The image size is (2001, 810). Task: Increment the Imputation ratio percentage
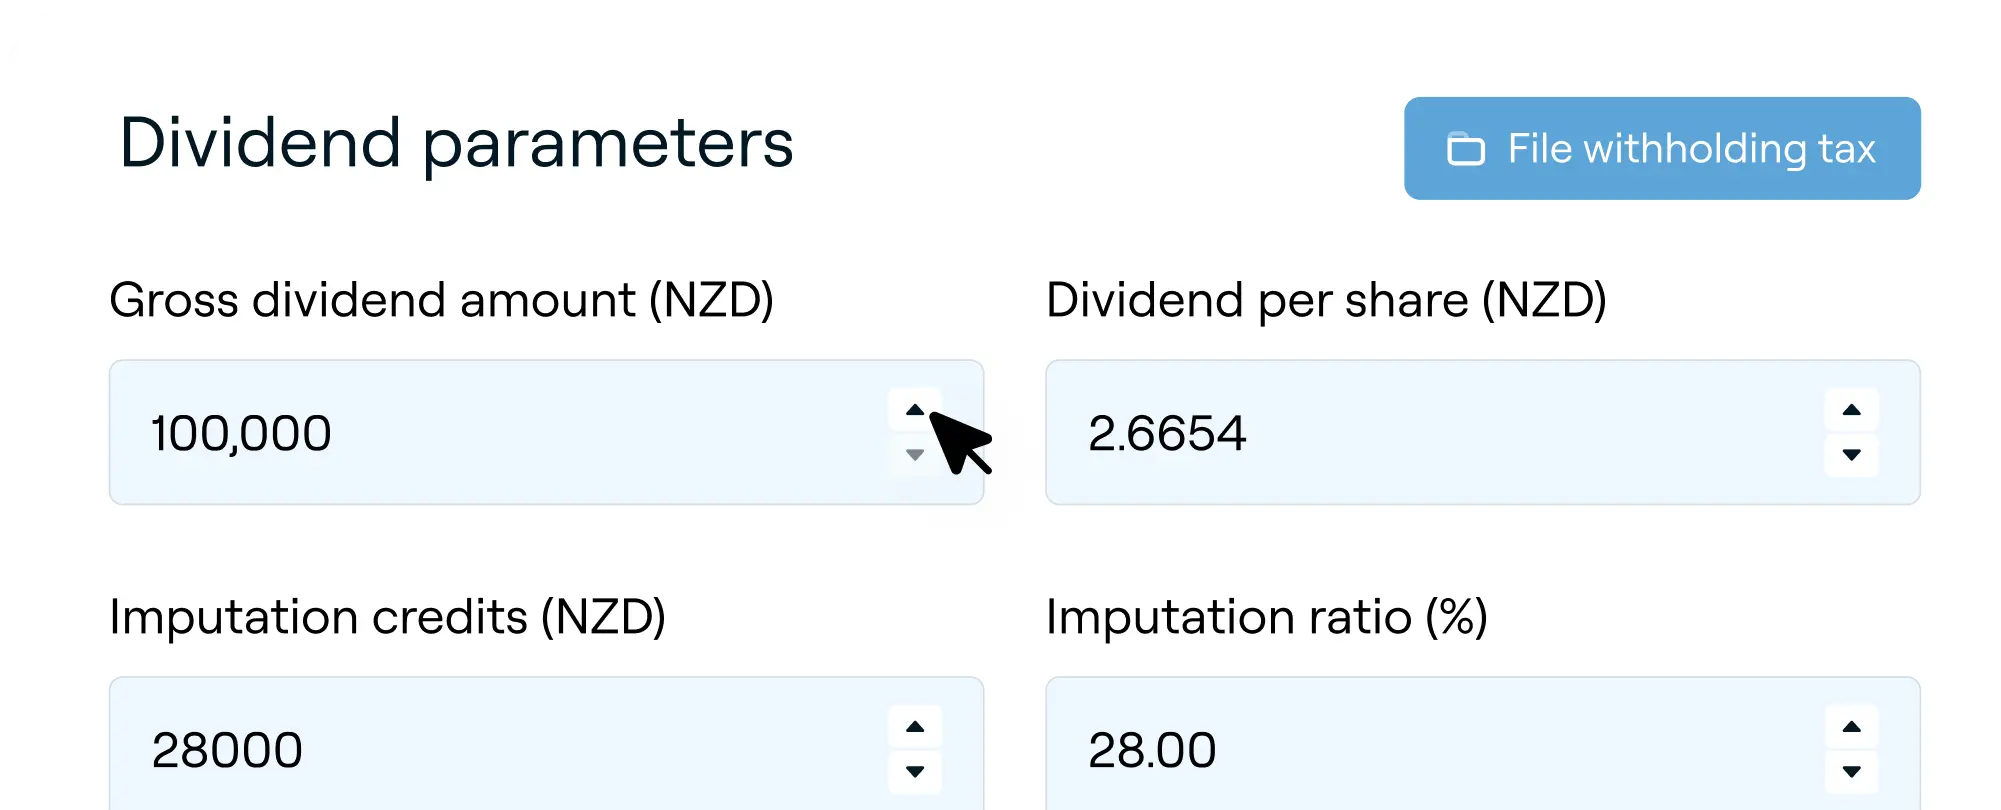[x=1852, y=725]
